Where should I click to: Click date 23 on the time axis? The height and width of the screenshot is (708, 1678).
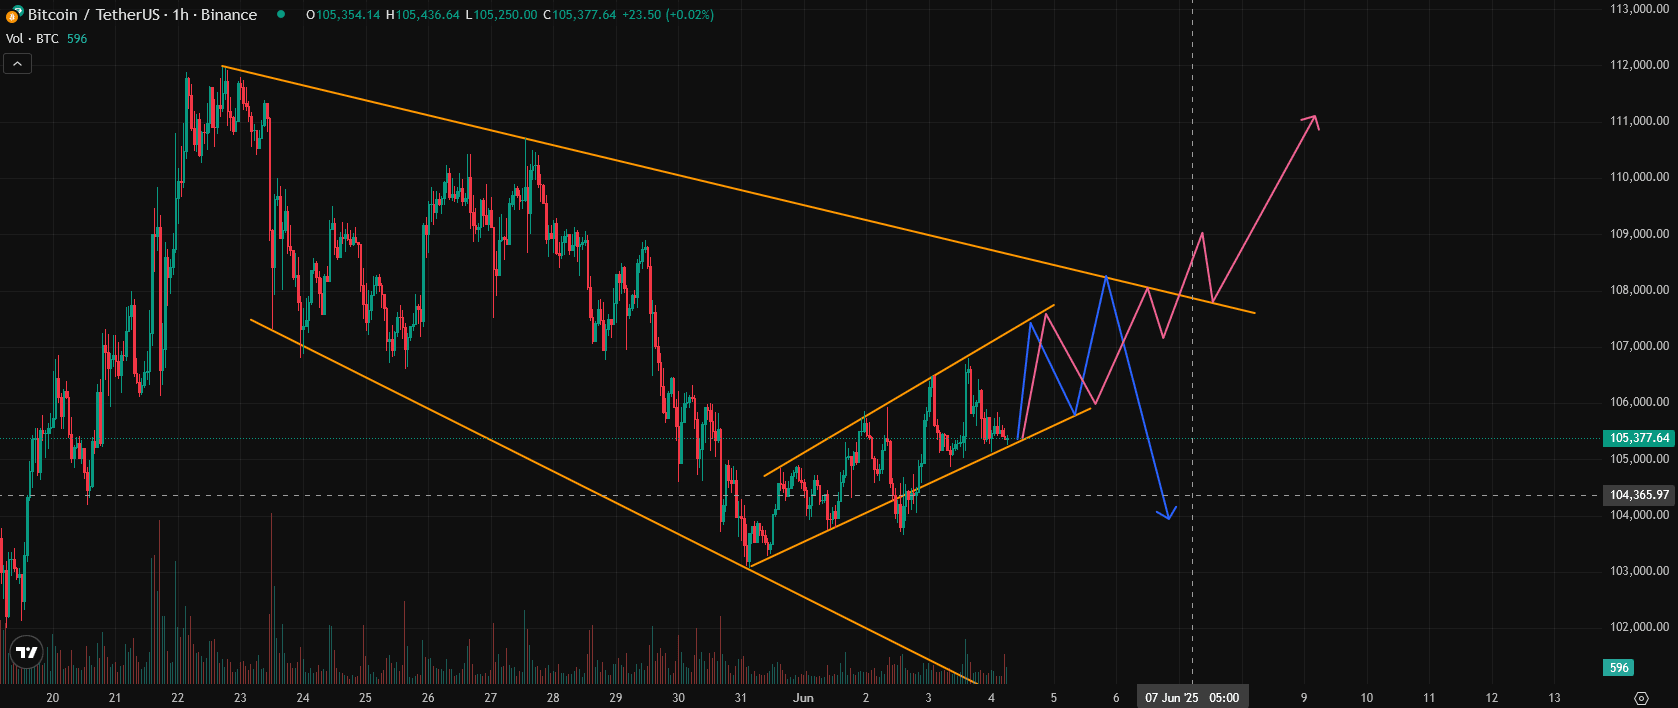pos(240,698)
